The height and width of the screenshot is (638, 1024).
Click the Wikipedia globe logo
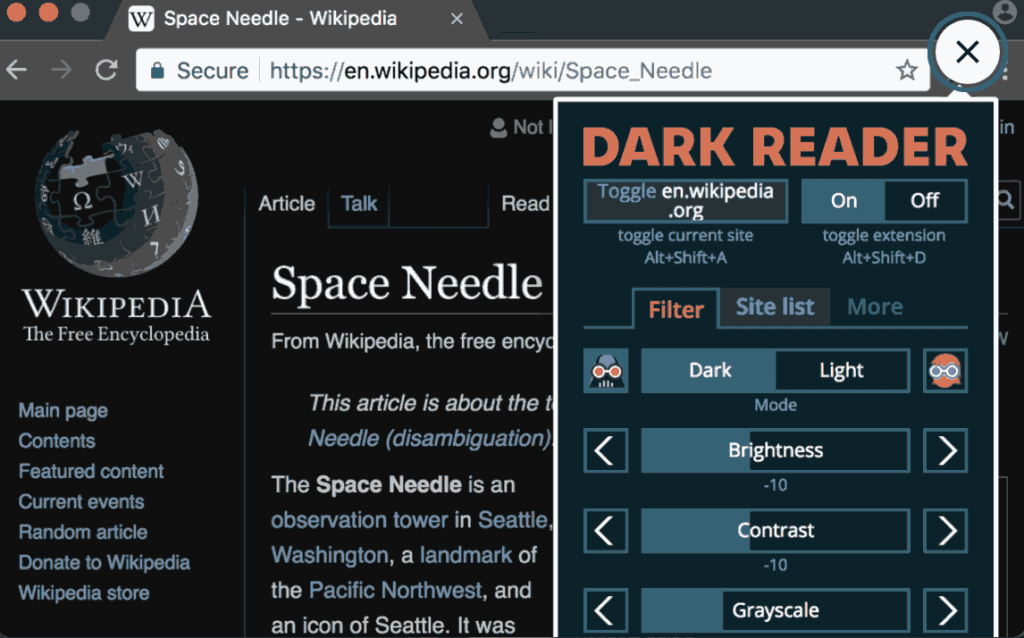click(x=116, y=201)
